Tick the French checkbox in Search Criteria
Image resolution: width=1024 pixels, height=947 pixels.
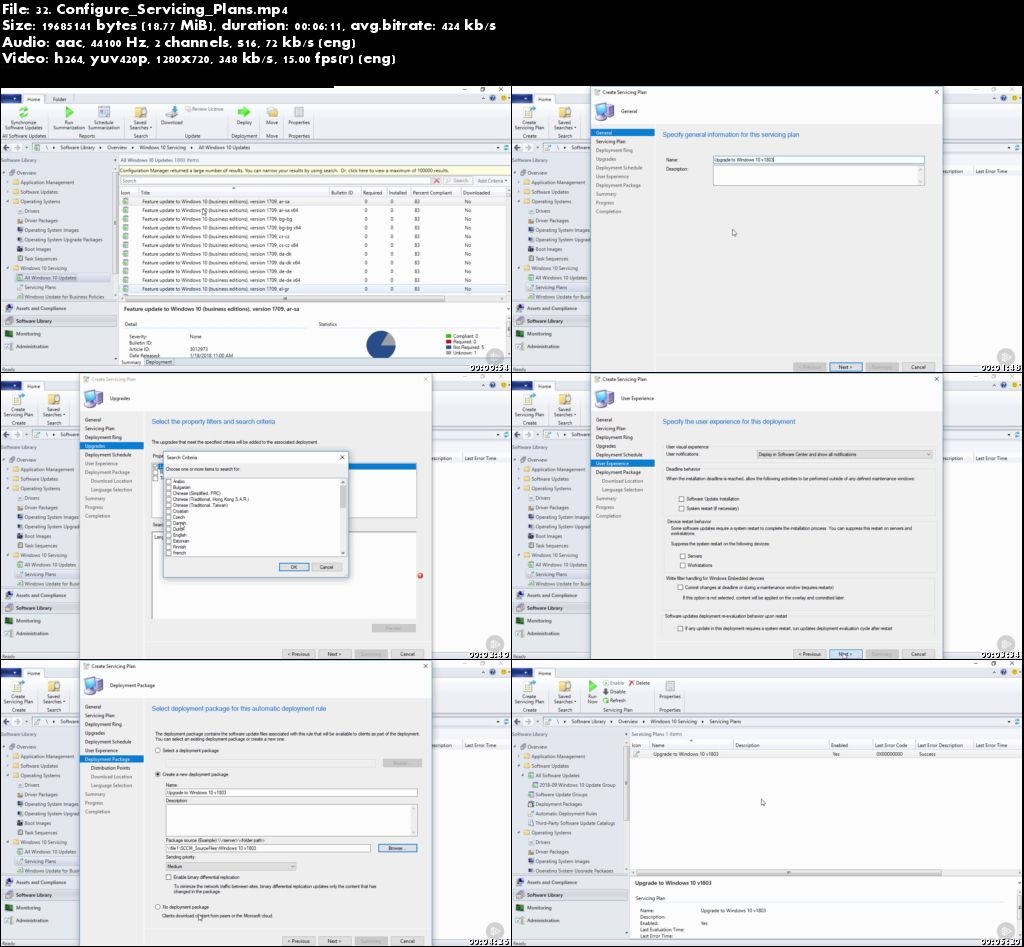(168, 553)
